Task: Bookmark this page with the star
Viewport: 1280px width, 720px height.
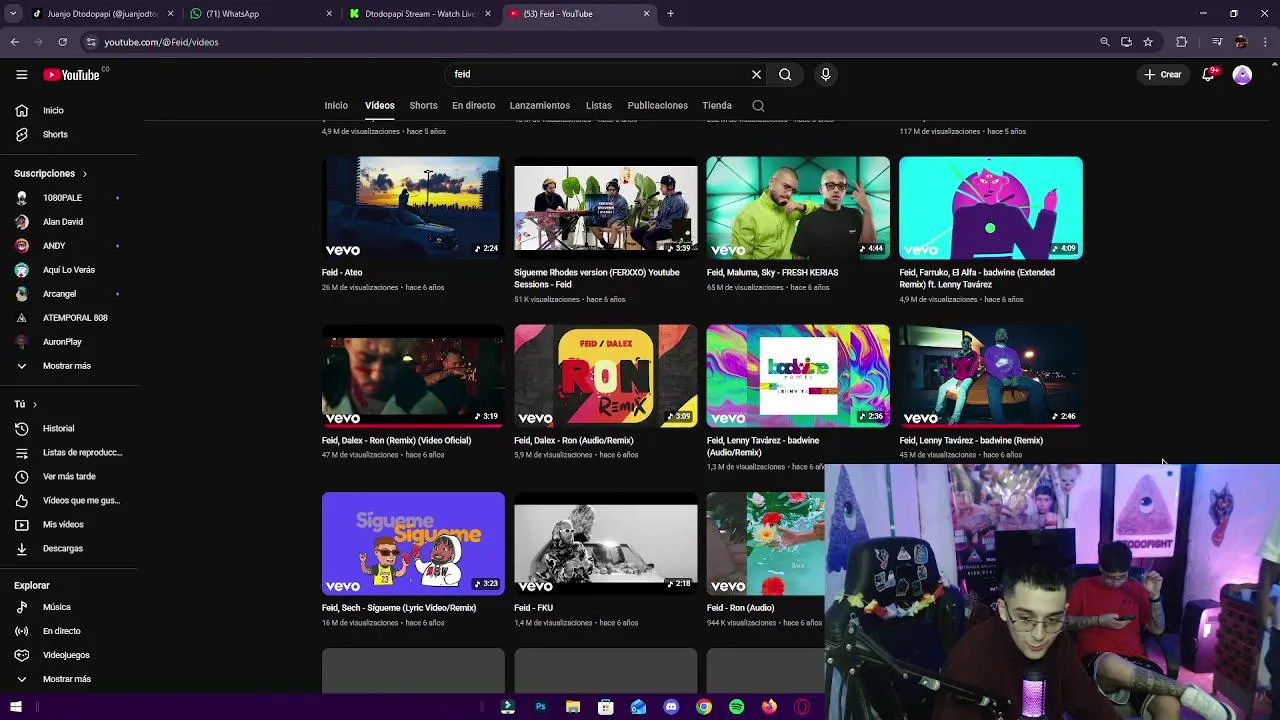Action: point(1148,42)
